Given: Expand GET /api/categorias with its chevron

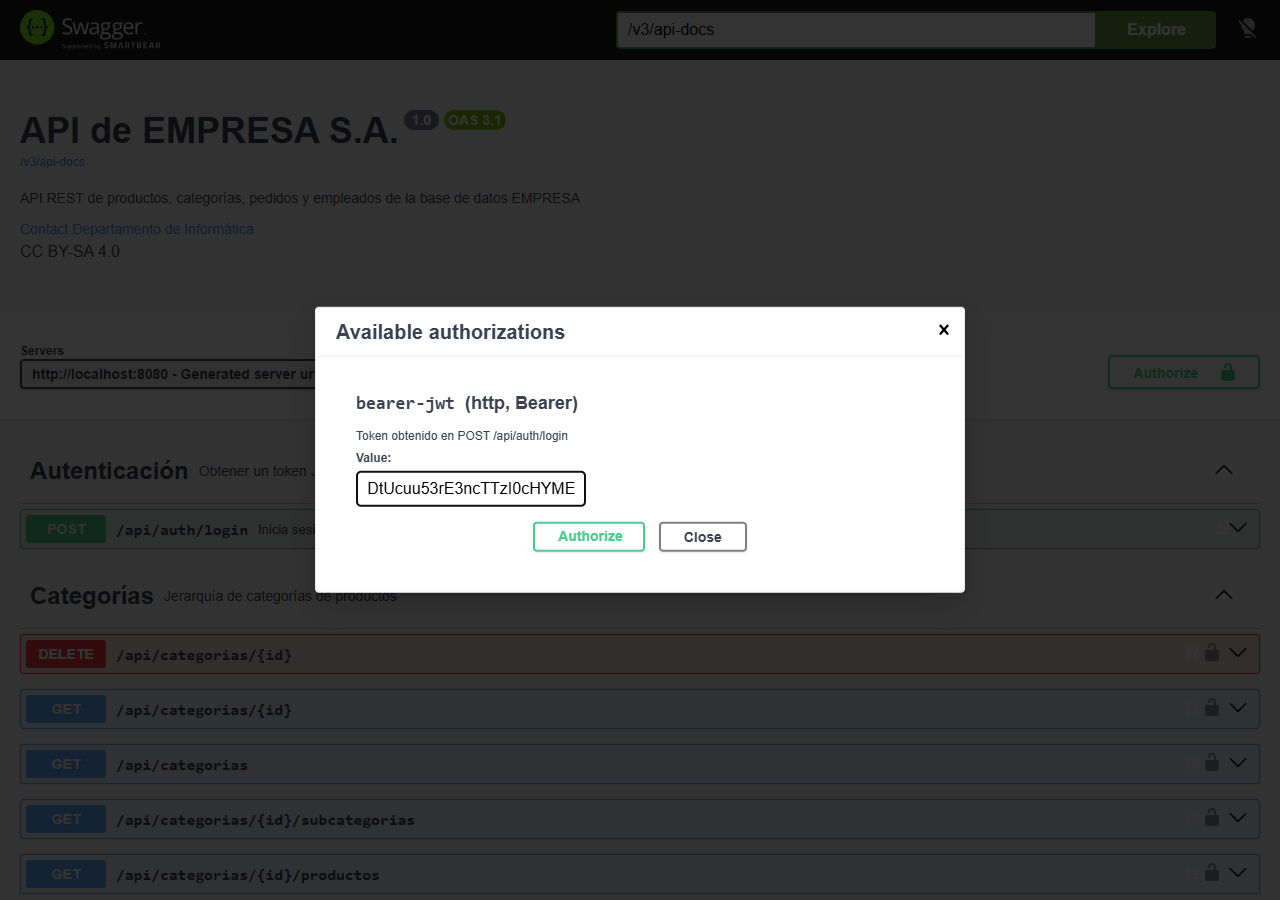Looking at the screenshot, I should (x=1238, y=763).
